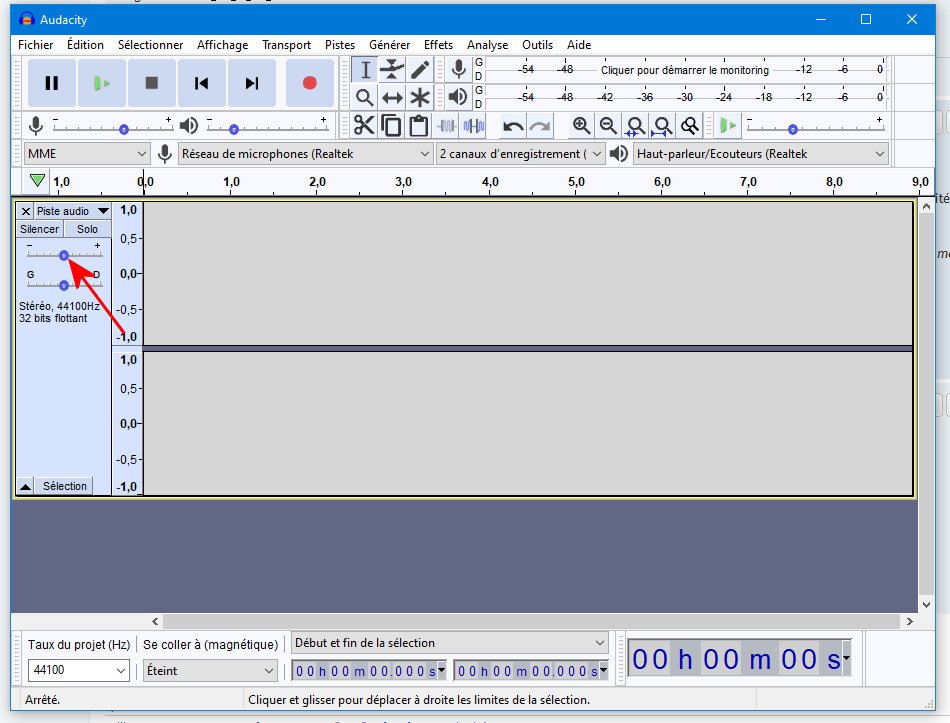Choose the Selection (I-beam) tool
This screenshot has height=723, width=950.
[x=365, y=70]
